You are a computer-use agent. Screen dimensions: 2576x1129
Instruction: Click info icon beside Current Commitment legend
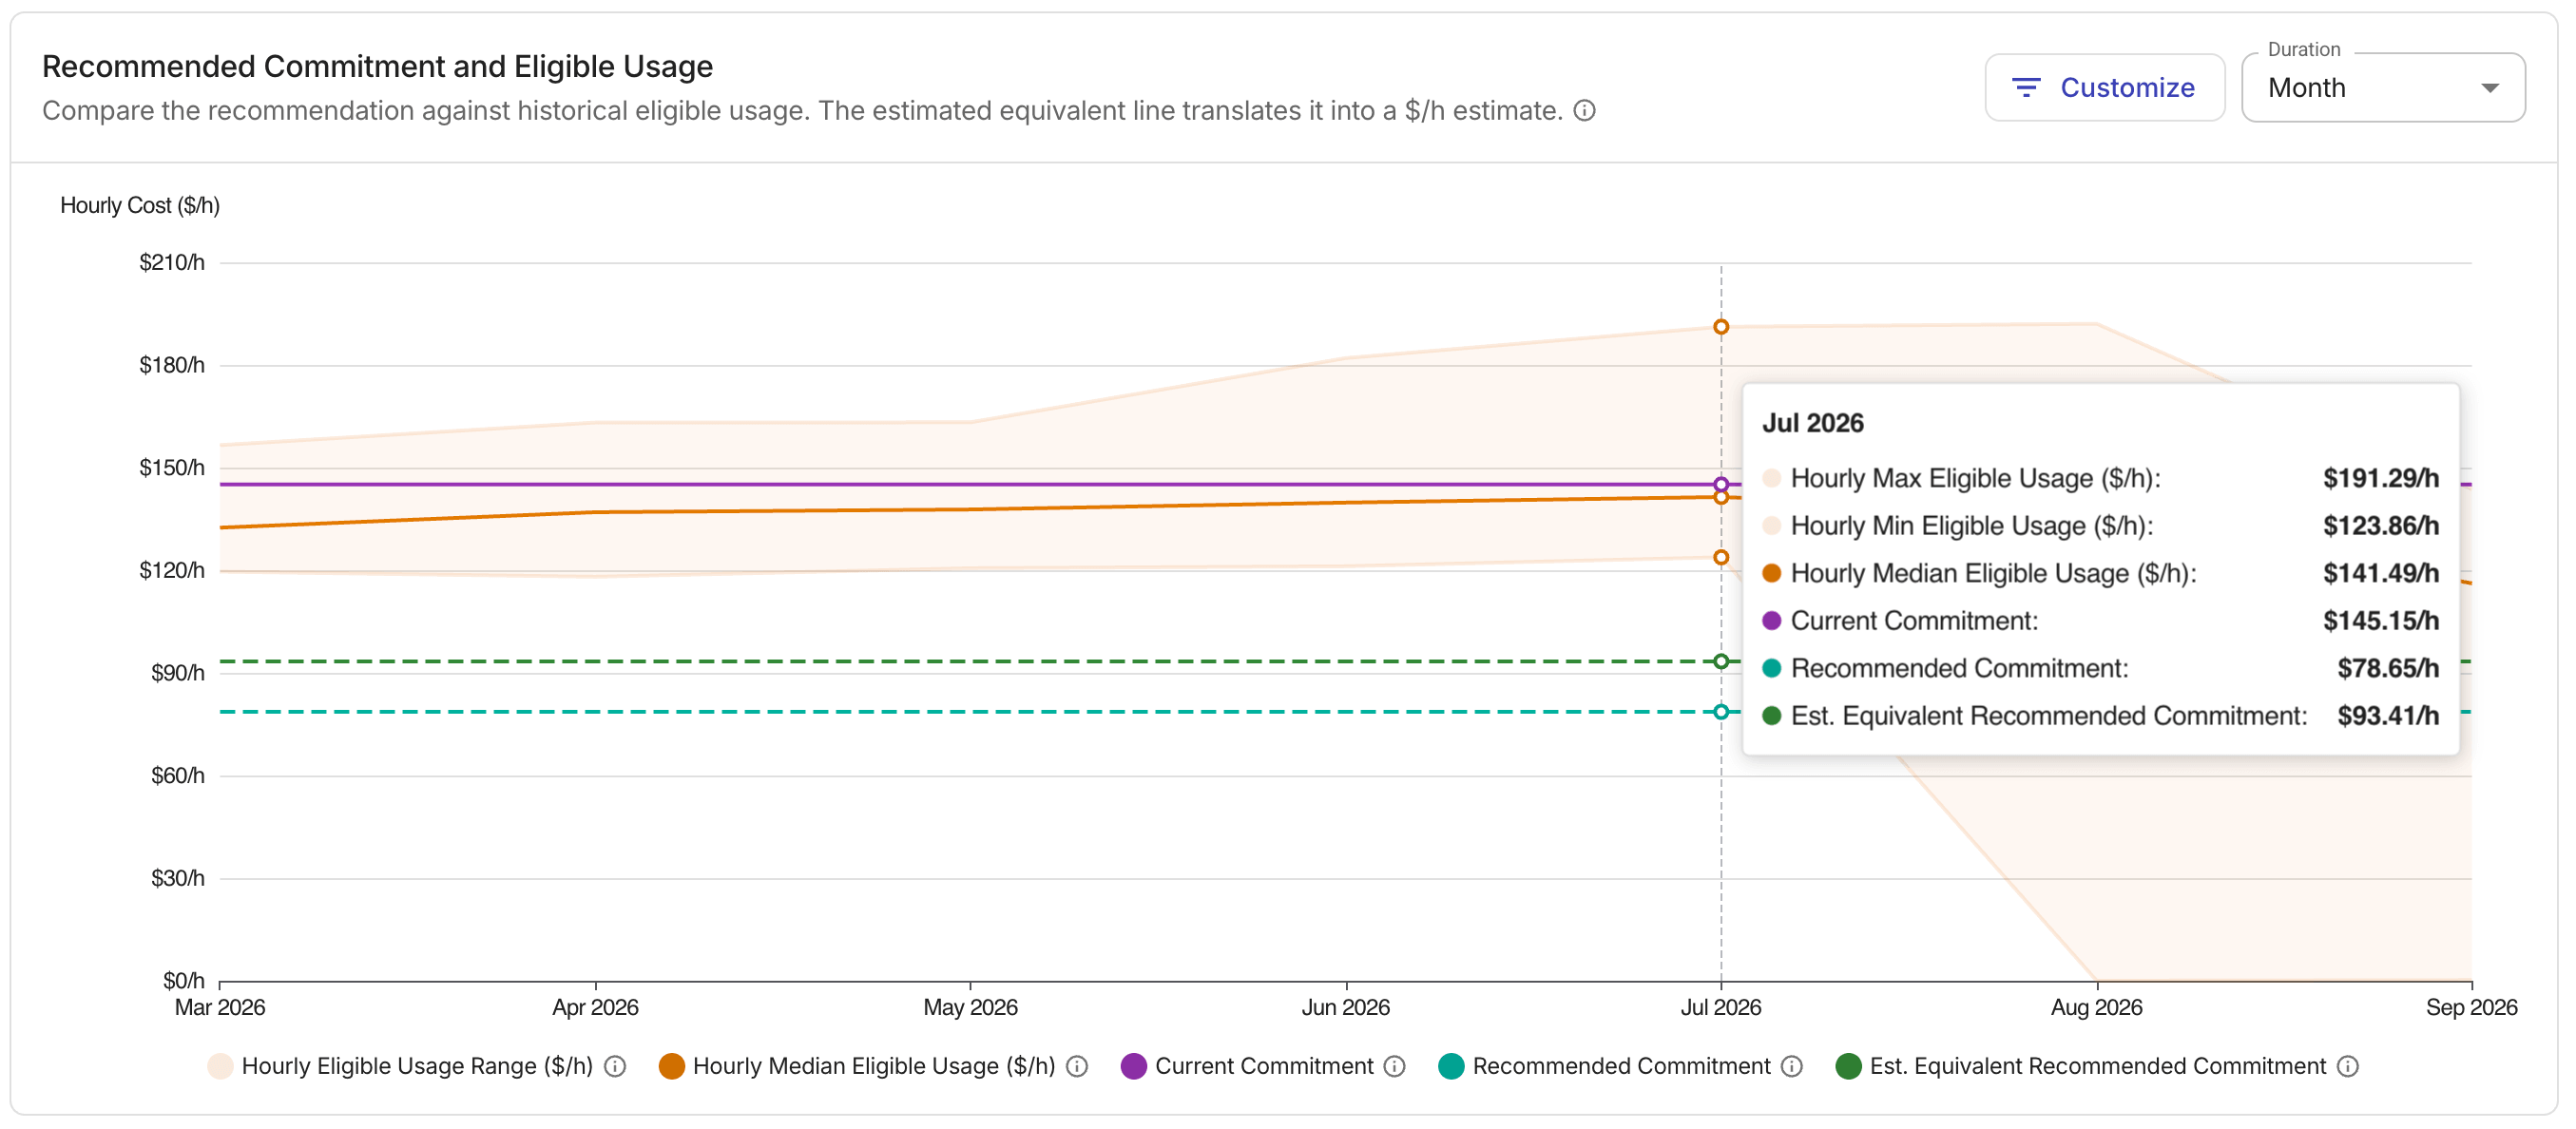tap(1395, 1067)
